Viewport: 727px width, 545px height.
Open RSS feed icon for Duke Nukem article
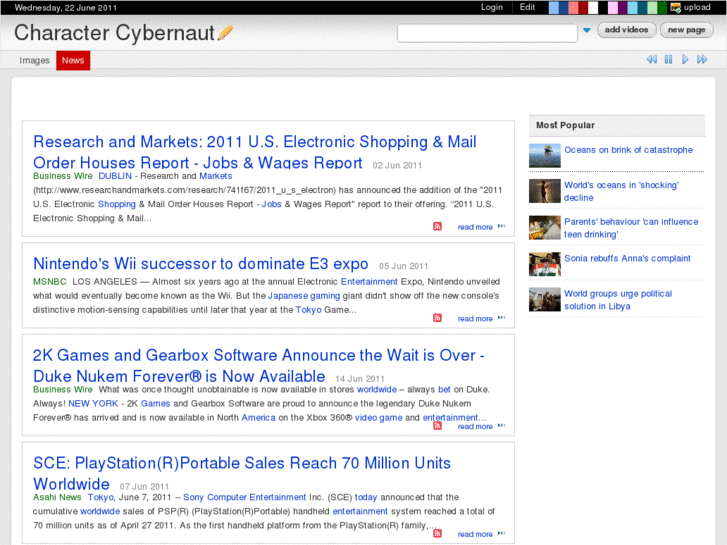point(437,425)
